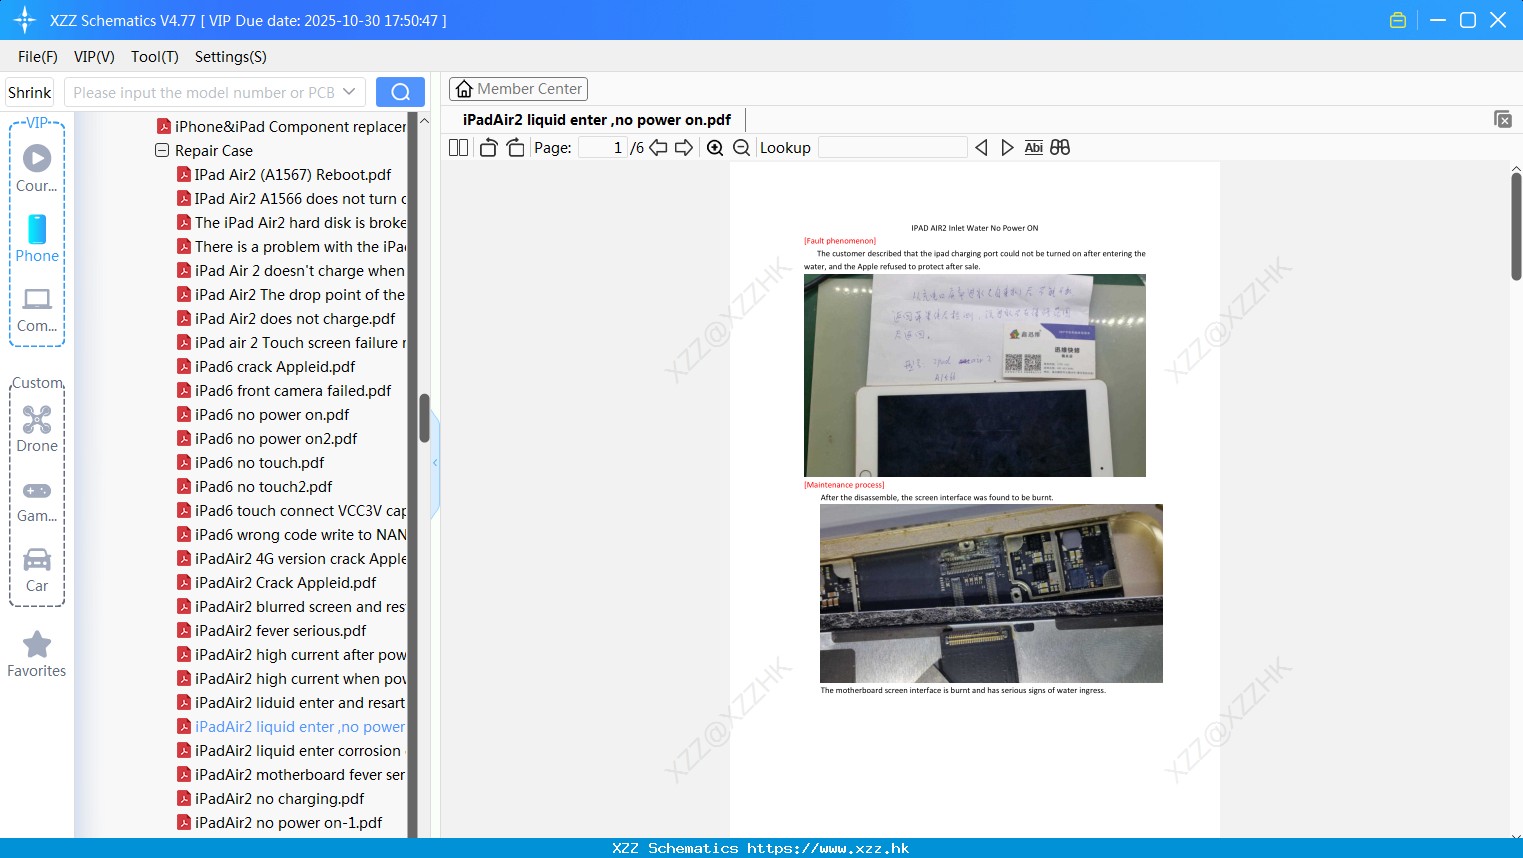
Task: Go to next page arrow
Action: 684,148
